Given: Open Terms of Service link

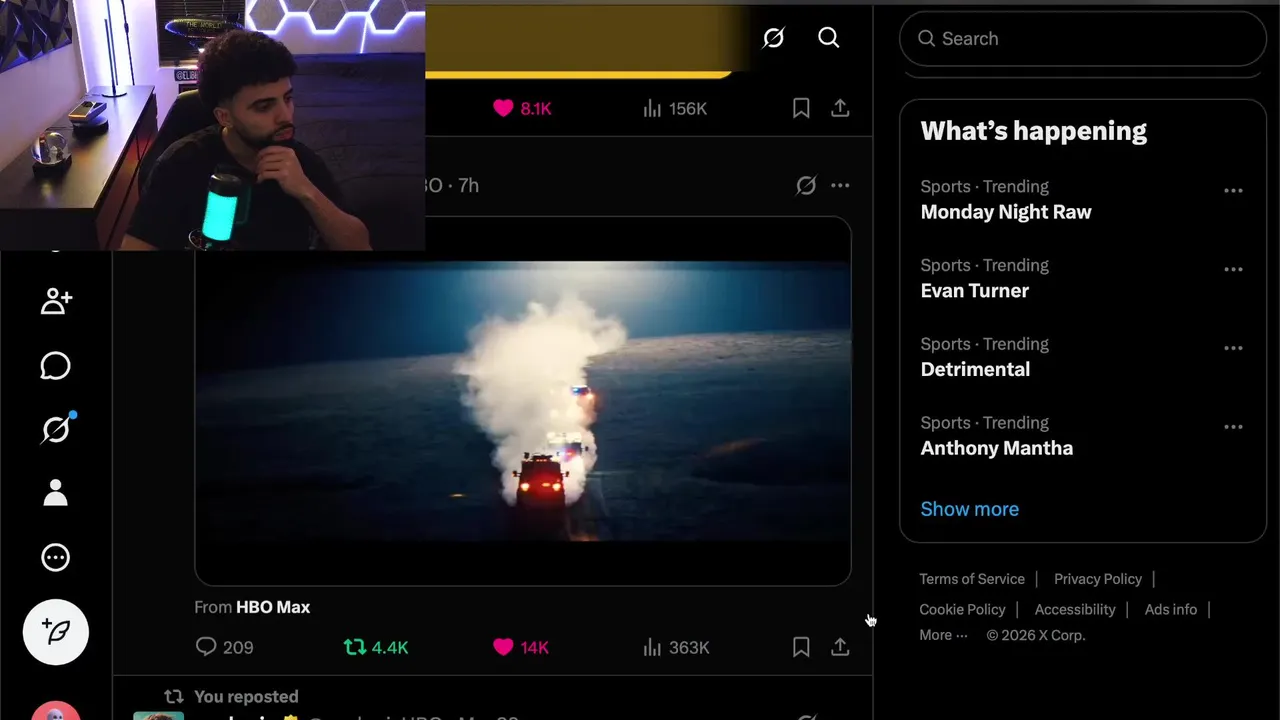Looking at the screenshot, I should [972, 579].
